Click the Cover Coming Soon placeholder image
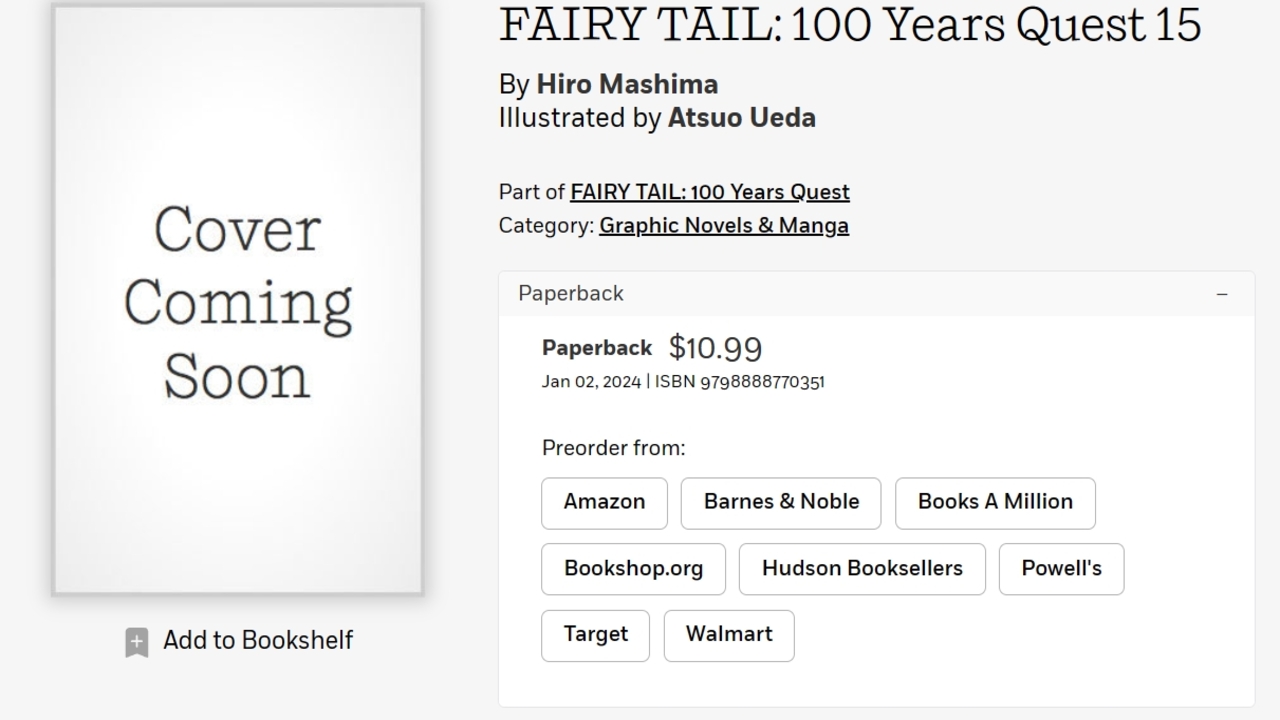 click(238, 300)
